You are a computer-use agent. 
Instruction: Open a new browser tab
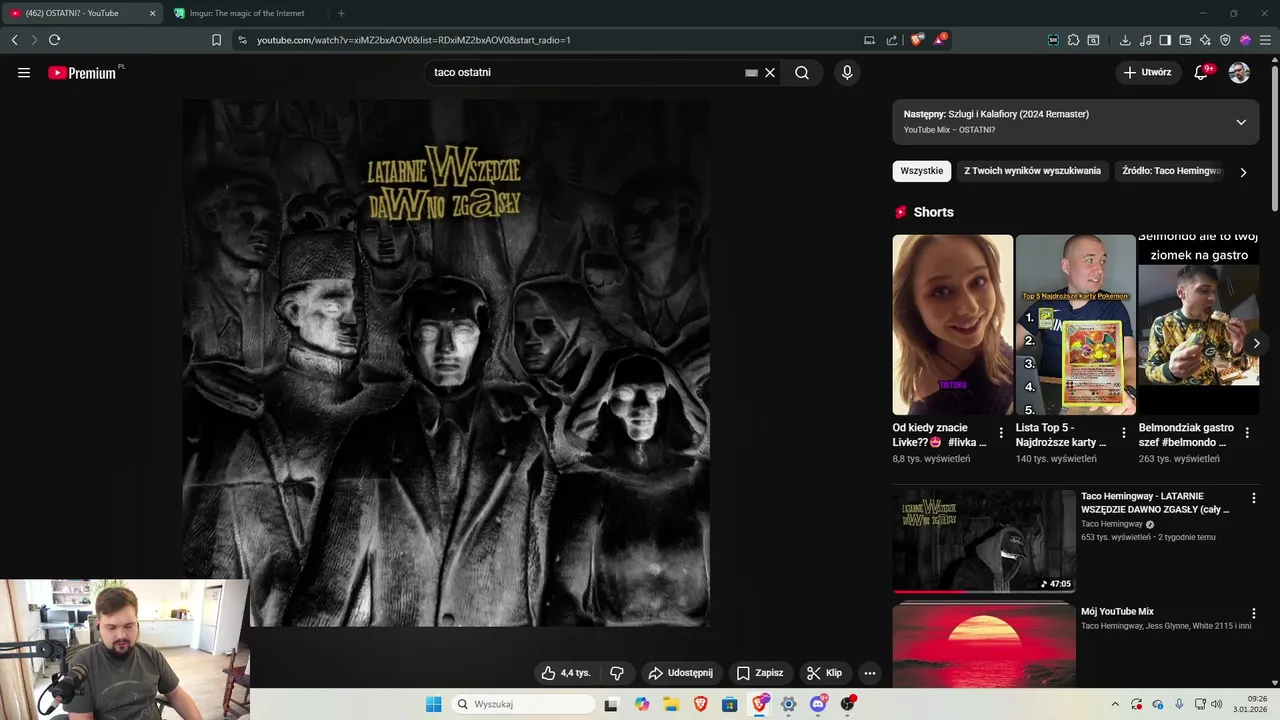pos(341,13)
